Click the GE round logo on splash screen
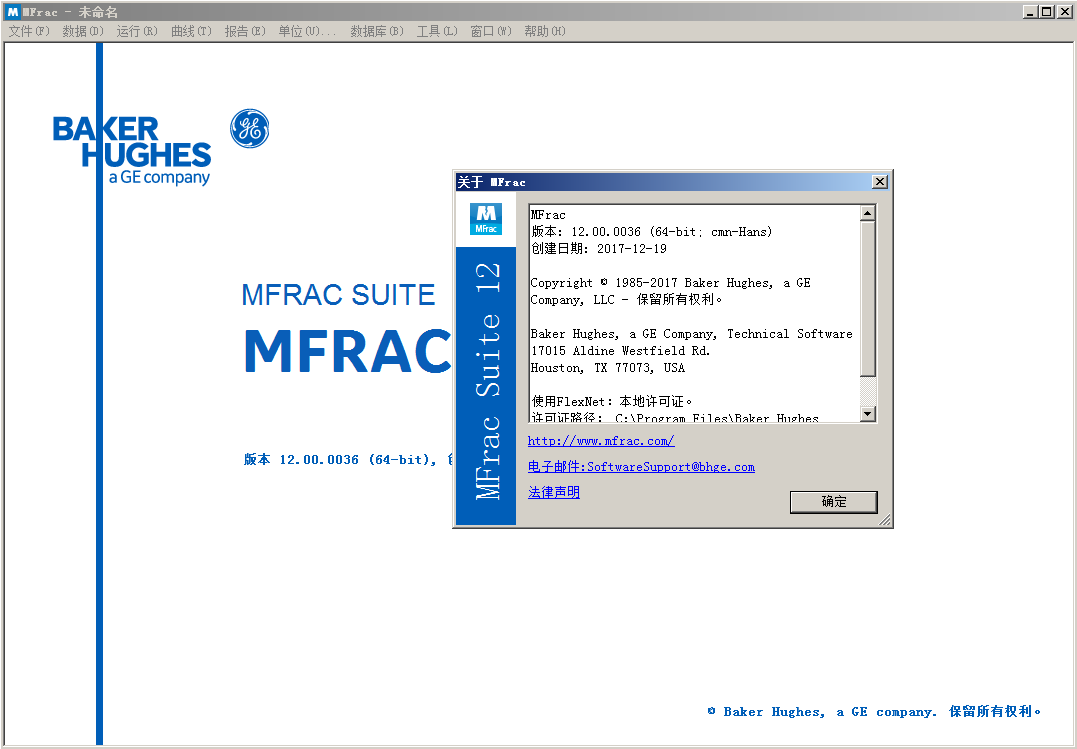Viewport: 1077px width, 749px height. [x=249, y=128]
